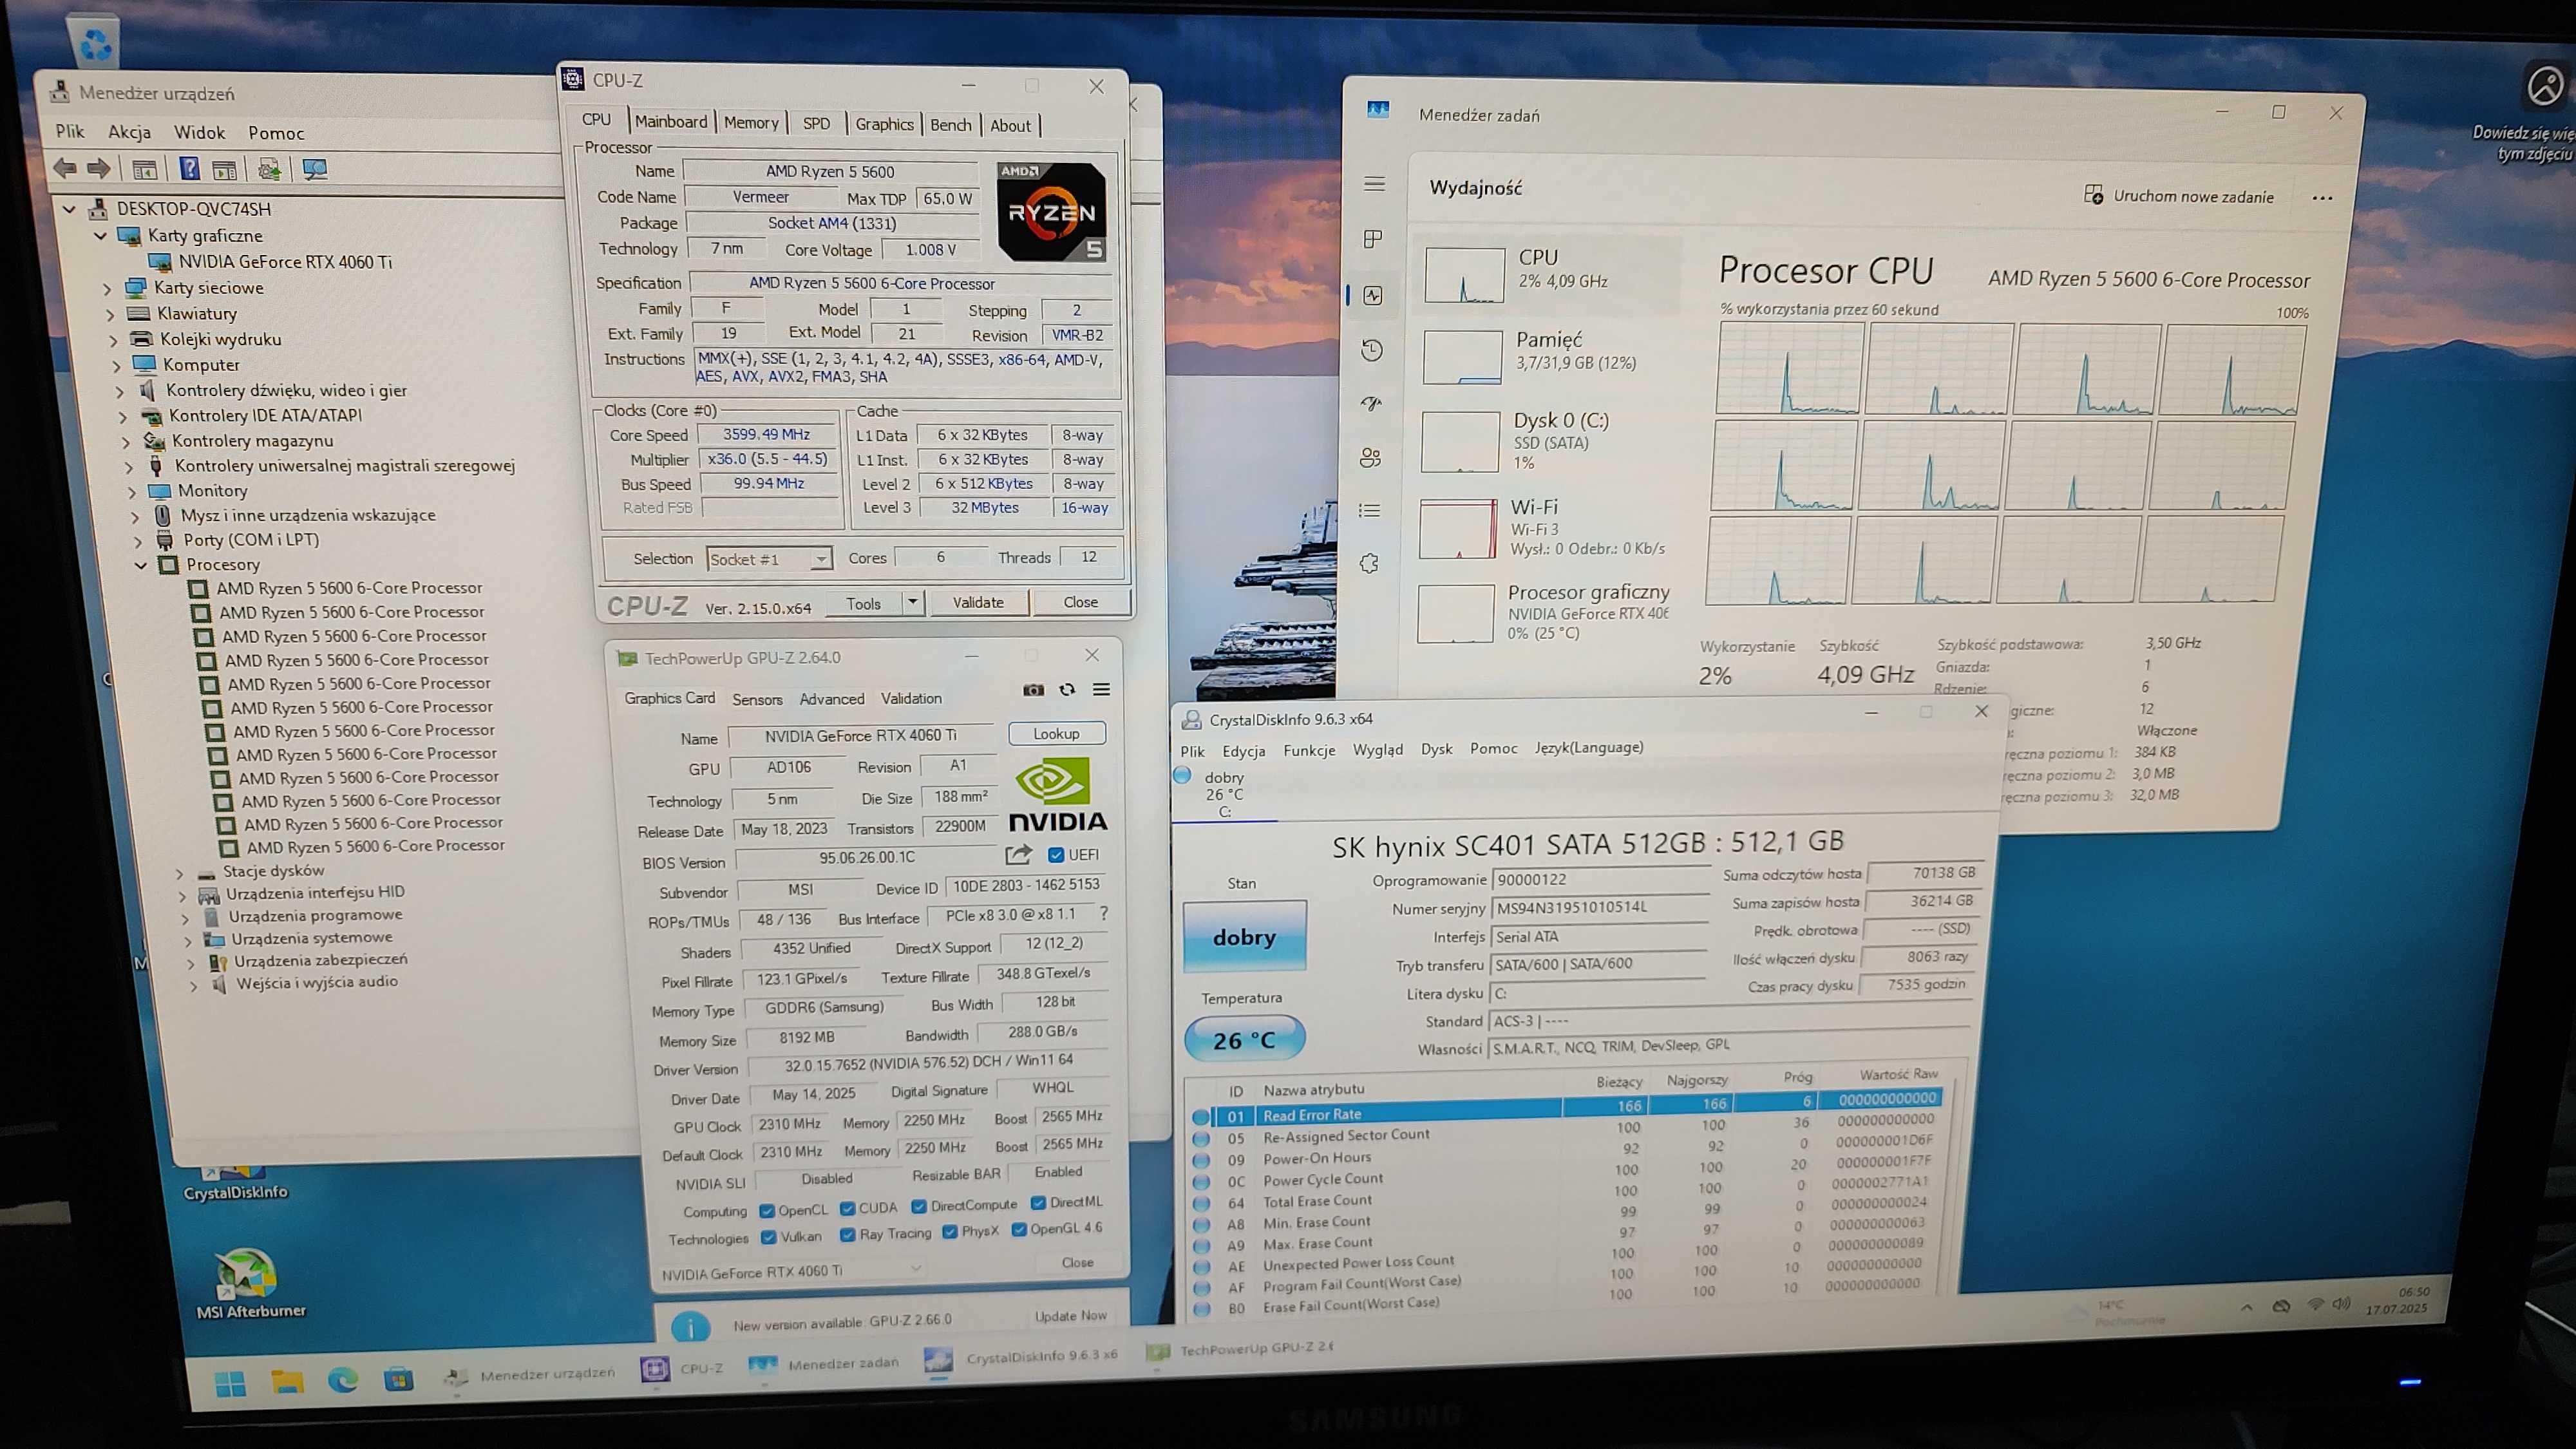Click the Forward arrow in Device Manager toolbar

[x=99, y=168]
